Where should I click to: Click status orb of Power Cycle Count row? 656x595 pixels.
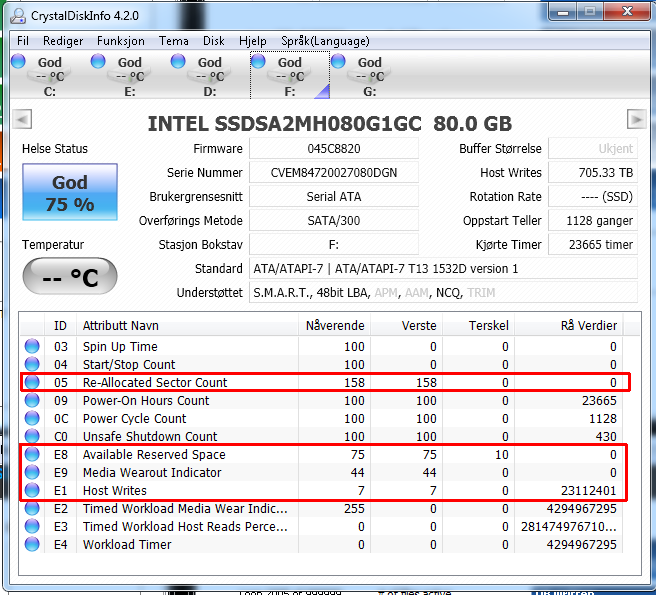[32, 418]
